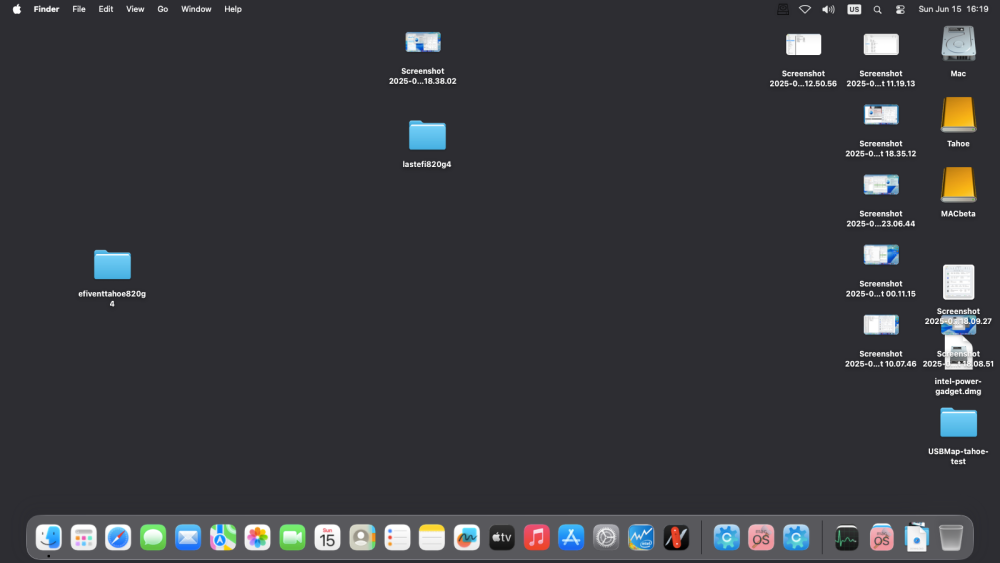Select Screenshot ending 18.38.02 thumbnail
Image resolution: width=1000 pixels, height=563 pixels.
[423, 42]
